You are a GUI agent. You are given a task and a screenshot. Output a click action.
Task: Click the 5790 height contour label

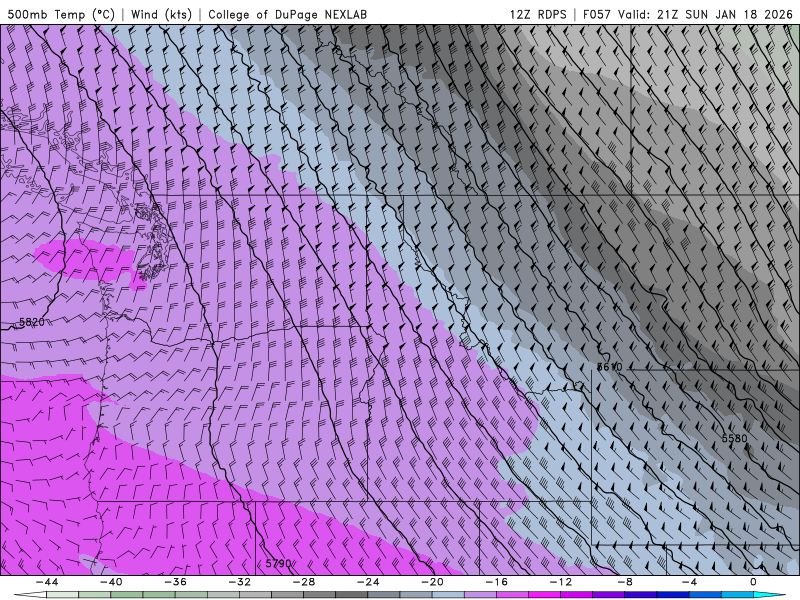[x=278, y=563]
